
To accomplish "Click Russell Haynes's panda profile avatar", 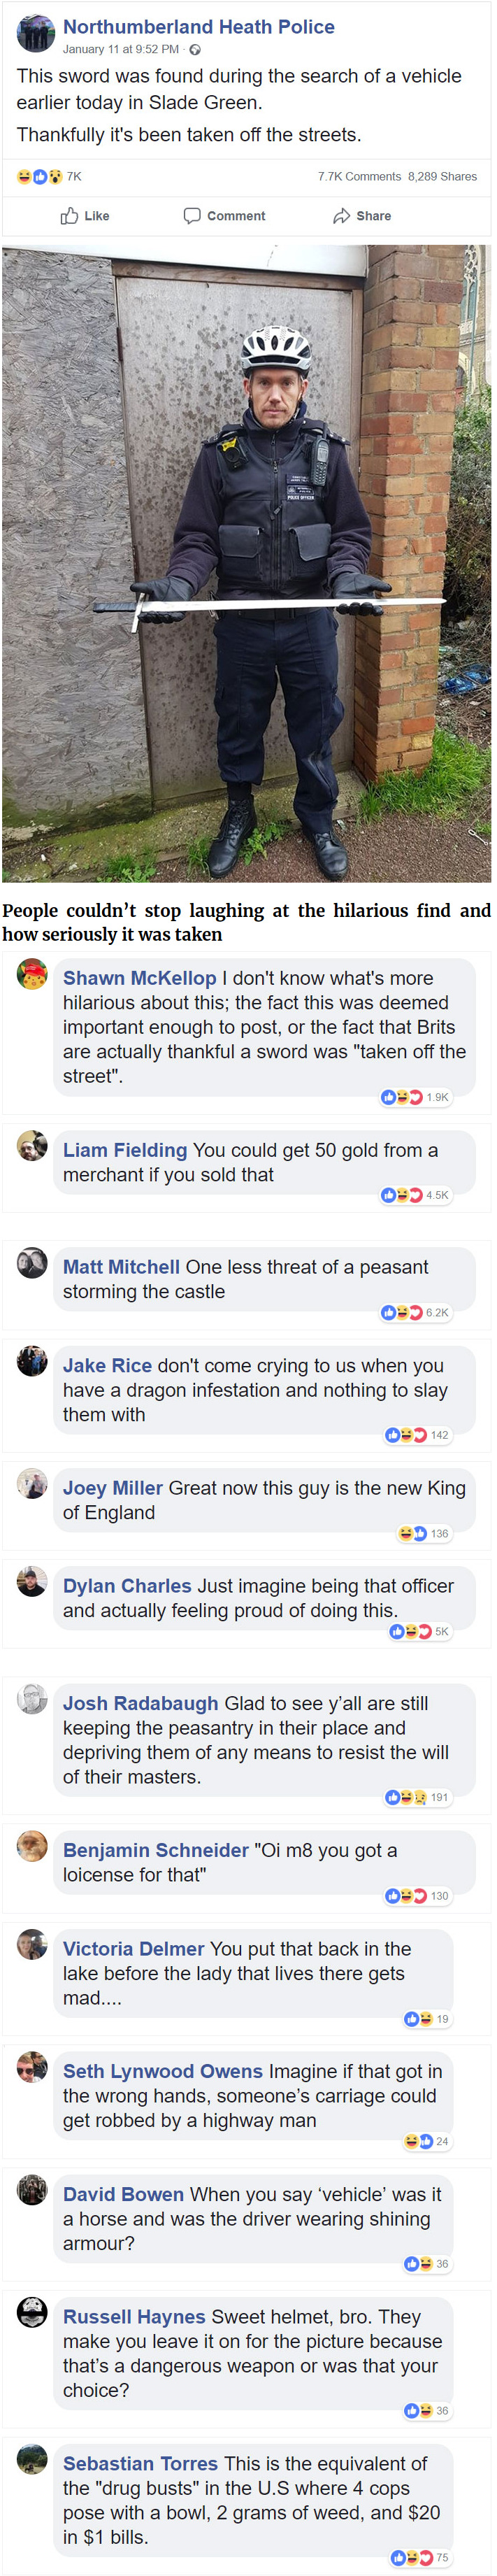I will 33,2312.
